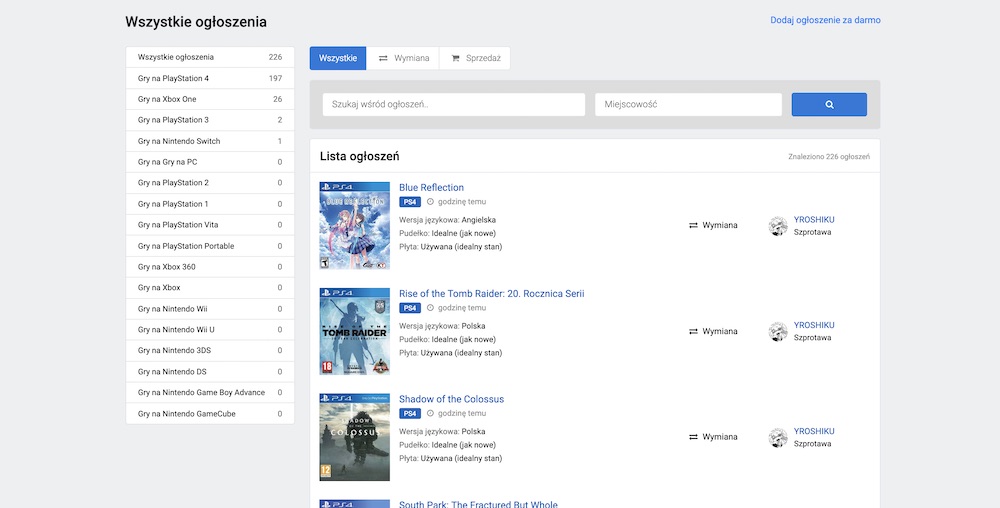The height and width of the screenshot is (508, 1000).
Task: Click PS4 badge under Blue Reflection title
Action: [410, 202]
